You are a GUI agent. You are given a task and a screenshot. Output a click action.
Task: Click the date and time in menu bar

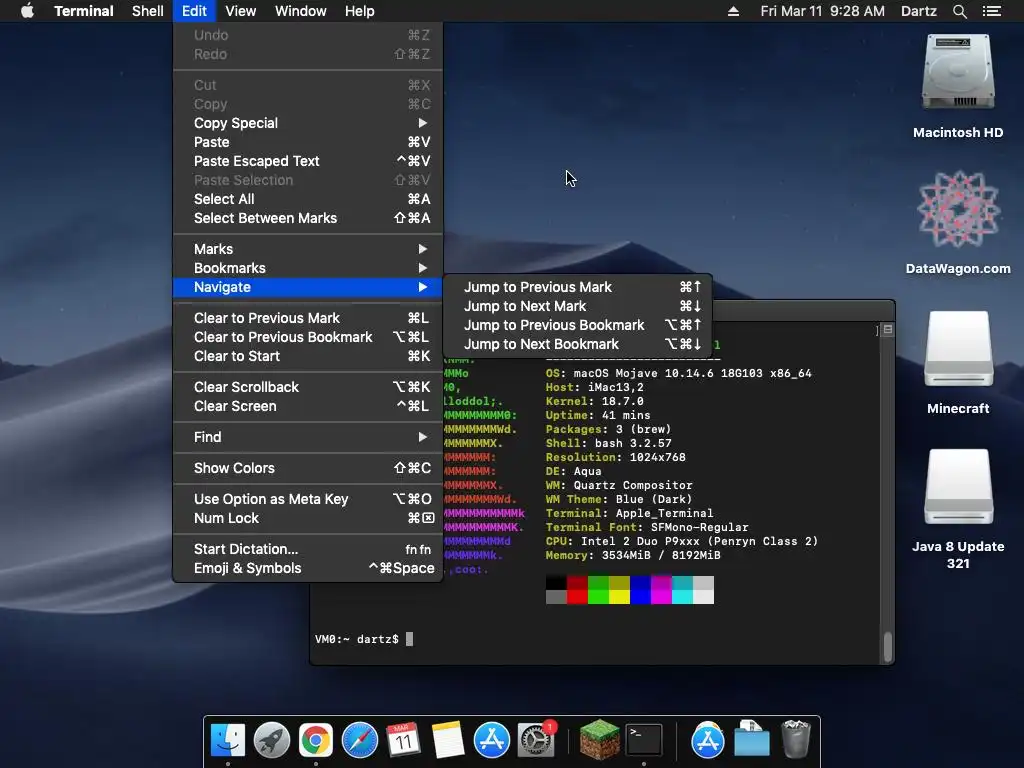click(x=822, y=11)
